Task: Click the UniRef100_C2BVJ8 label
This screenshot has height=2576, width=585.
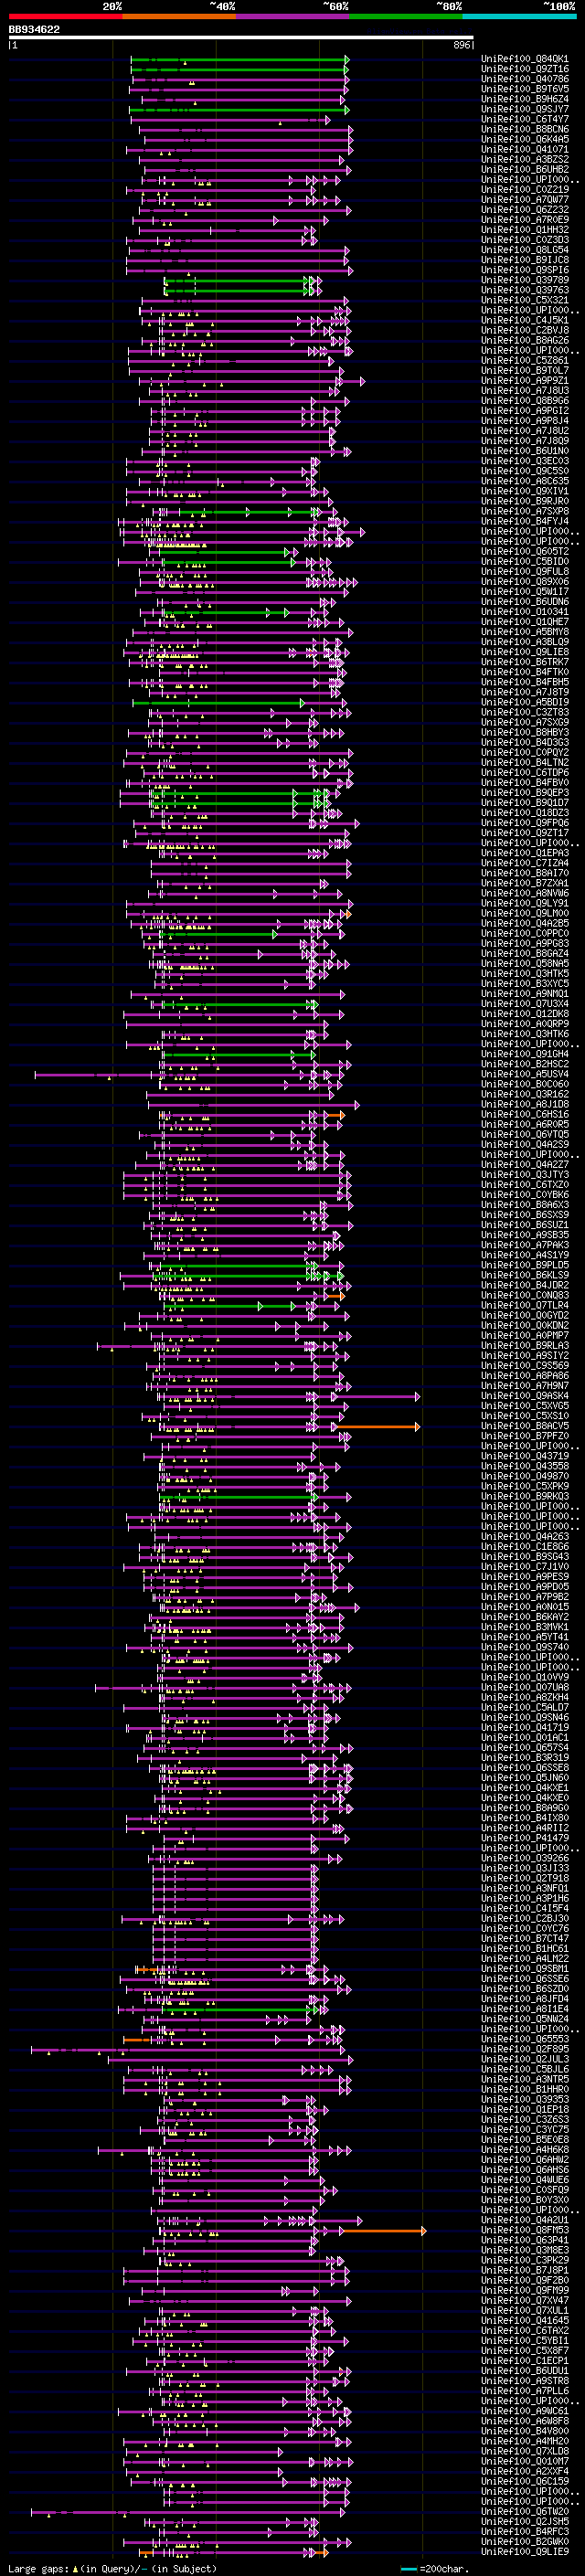Action: pyautogui.click(x=525, y=330)
